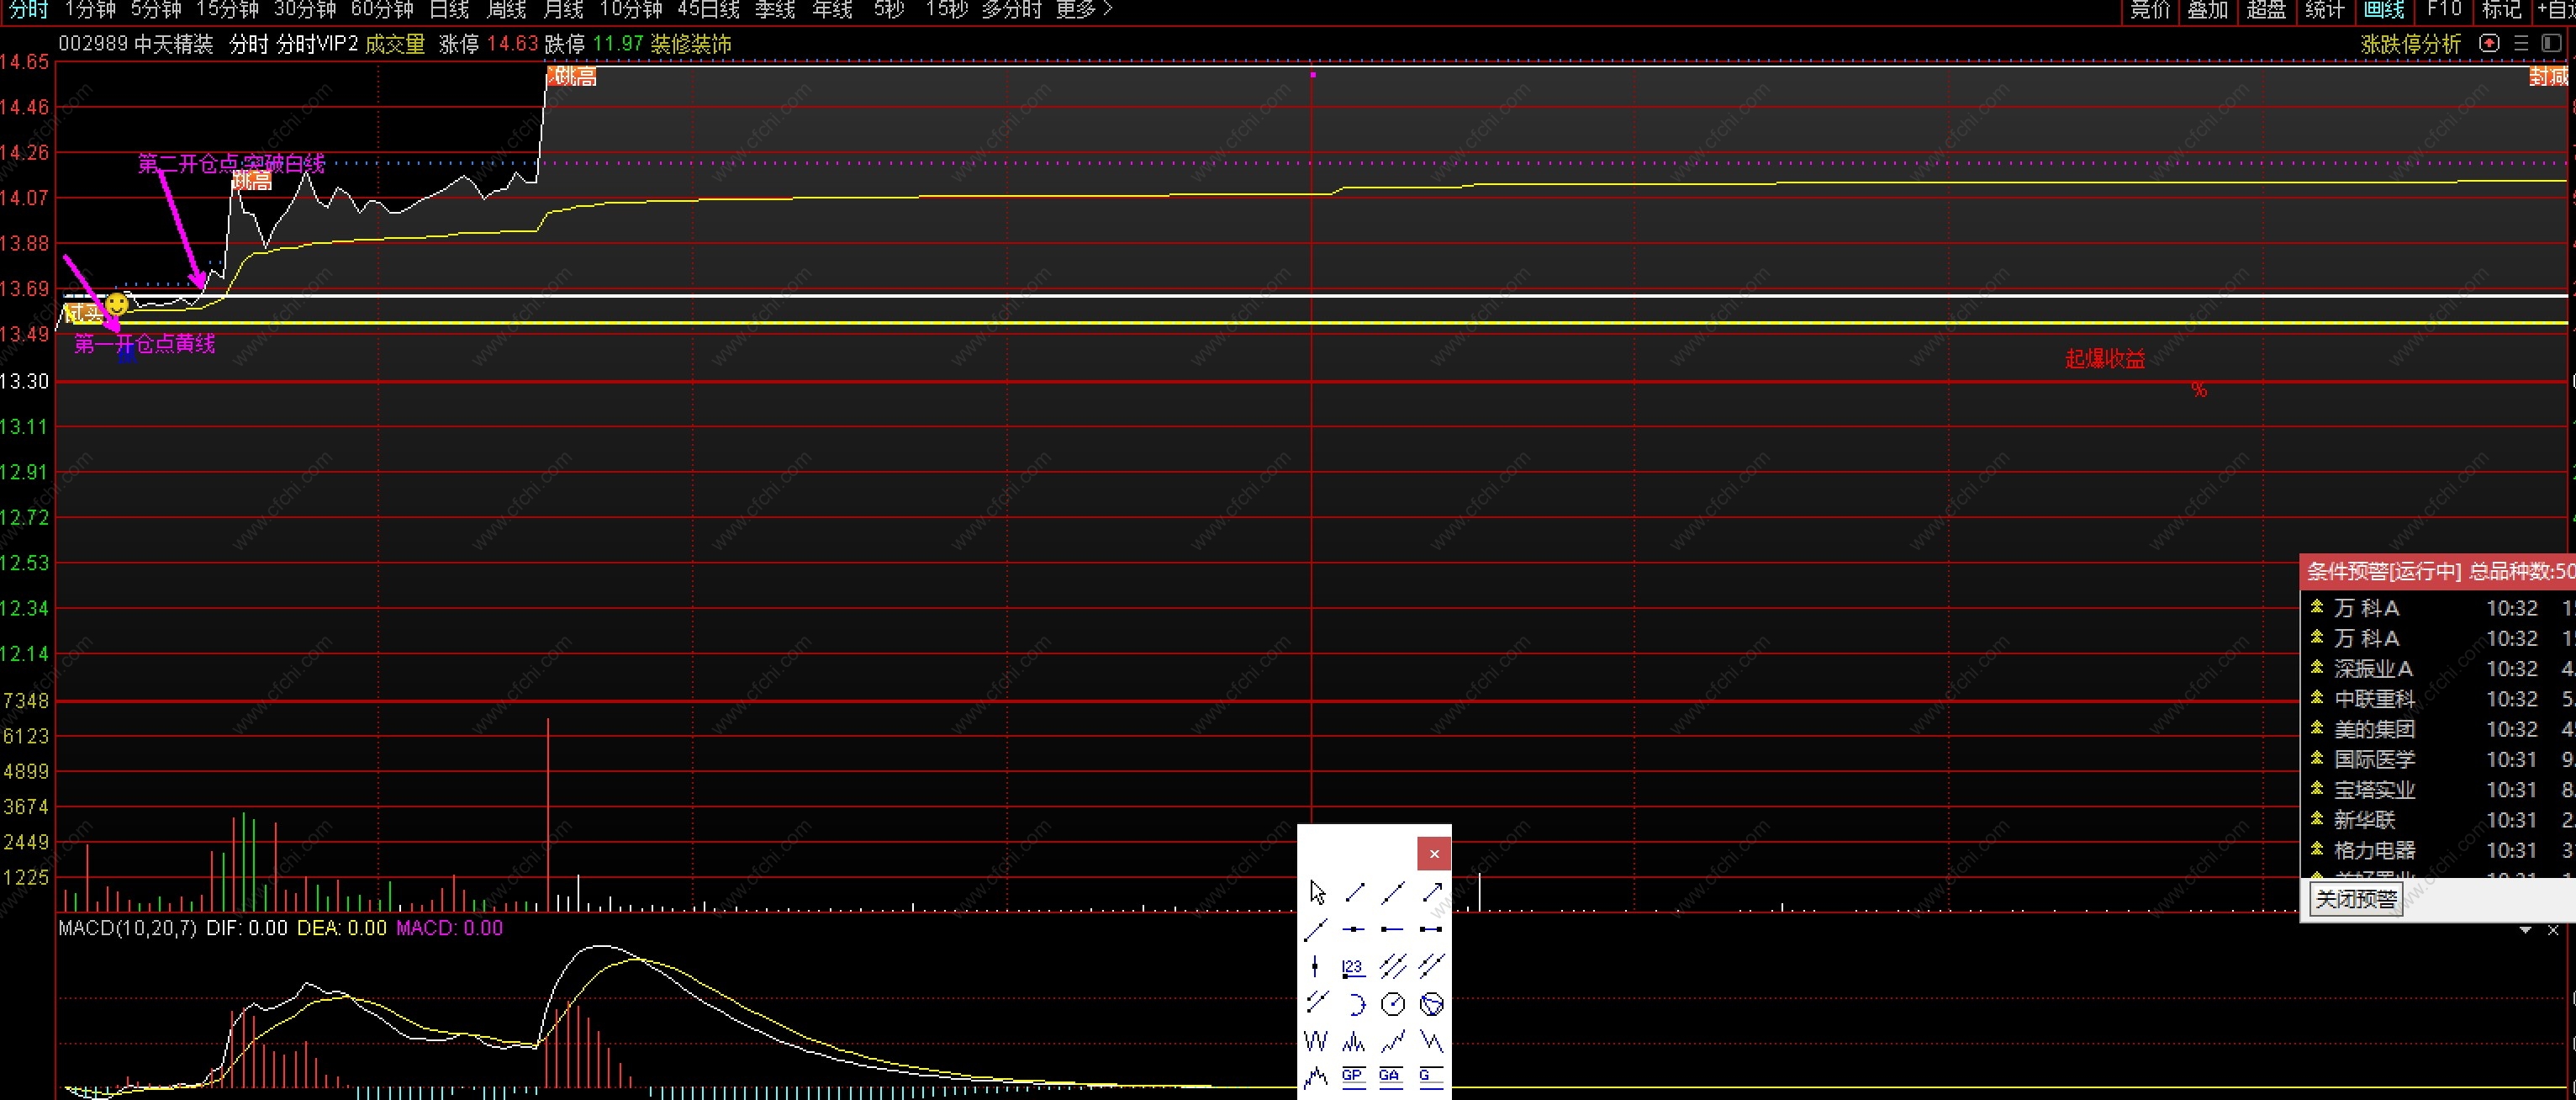Open the 涨跌停分析 link
Screen dimensions: 2576x1100
[x=2410, y=44]
